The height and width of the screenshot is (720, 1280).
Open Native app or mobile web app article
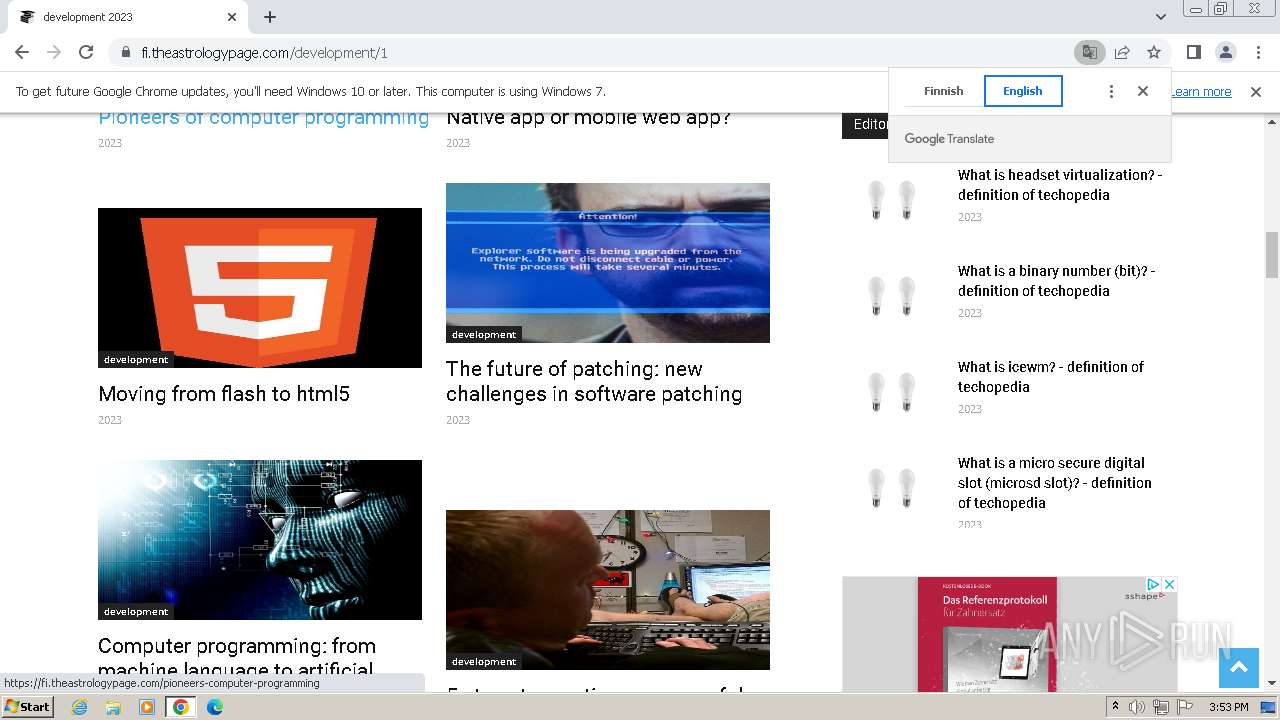(588, 118)
